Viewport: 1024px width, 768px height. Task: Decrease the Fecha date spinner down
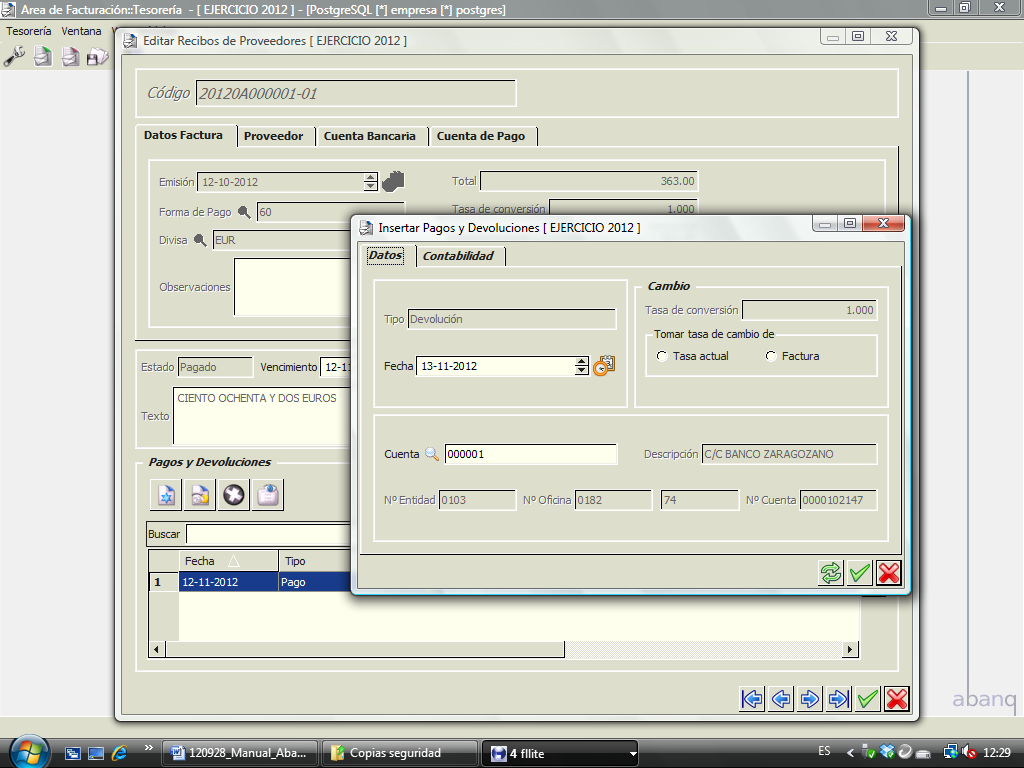click(x=581, y=370)
